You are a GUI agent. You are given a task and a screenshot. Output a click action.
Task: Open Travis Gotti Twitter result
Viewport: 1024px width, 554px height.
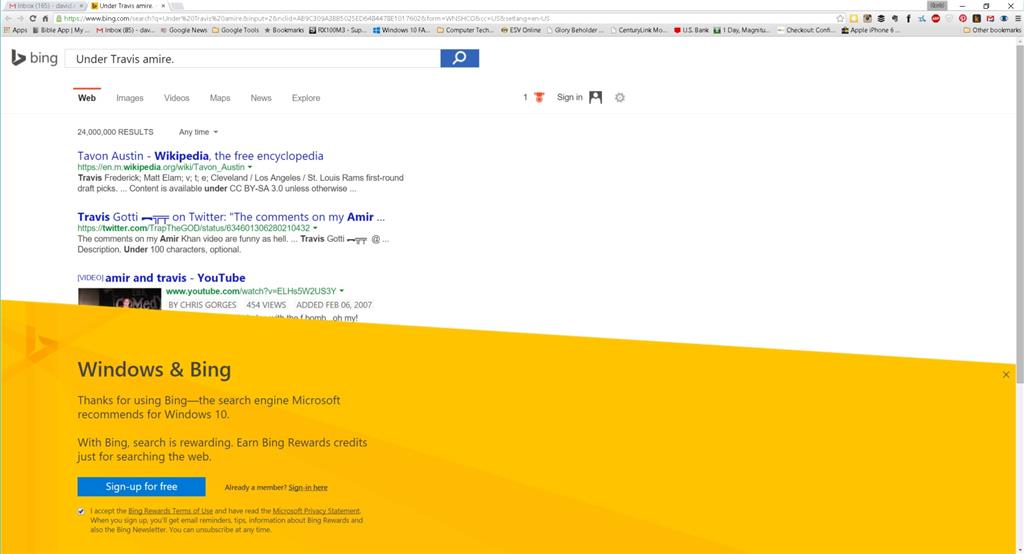pyautogui.click(x=231, y=217)
